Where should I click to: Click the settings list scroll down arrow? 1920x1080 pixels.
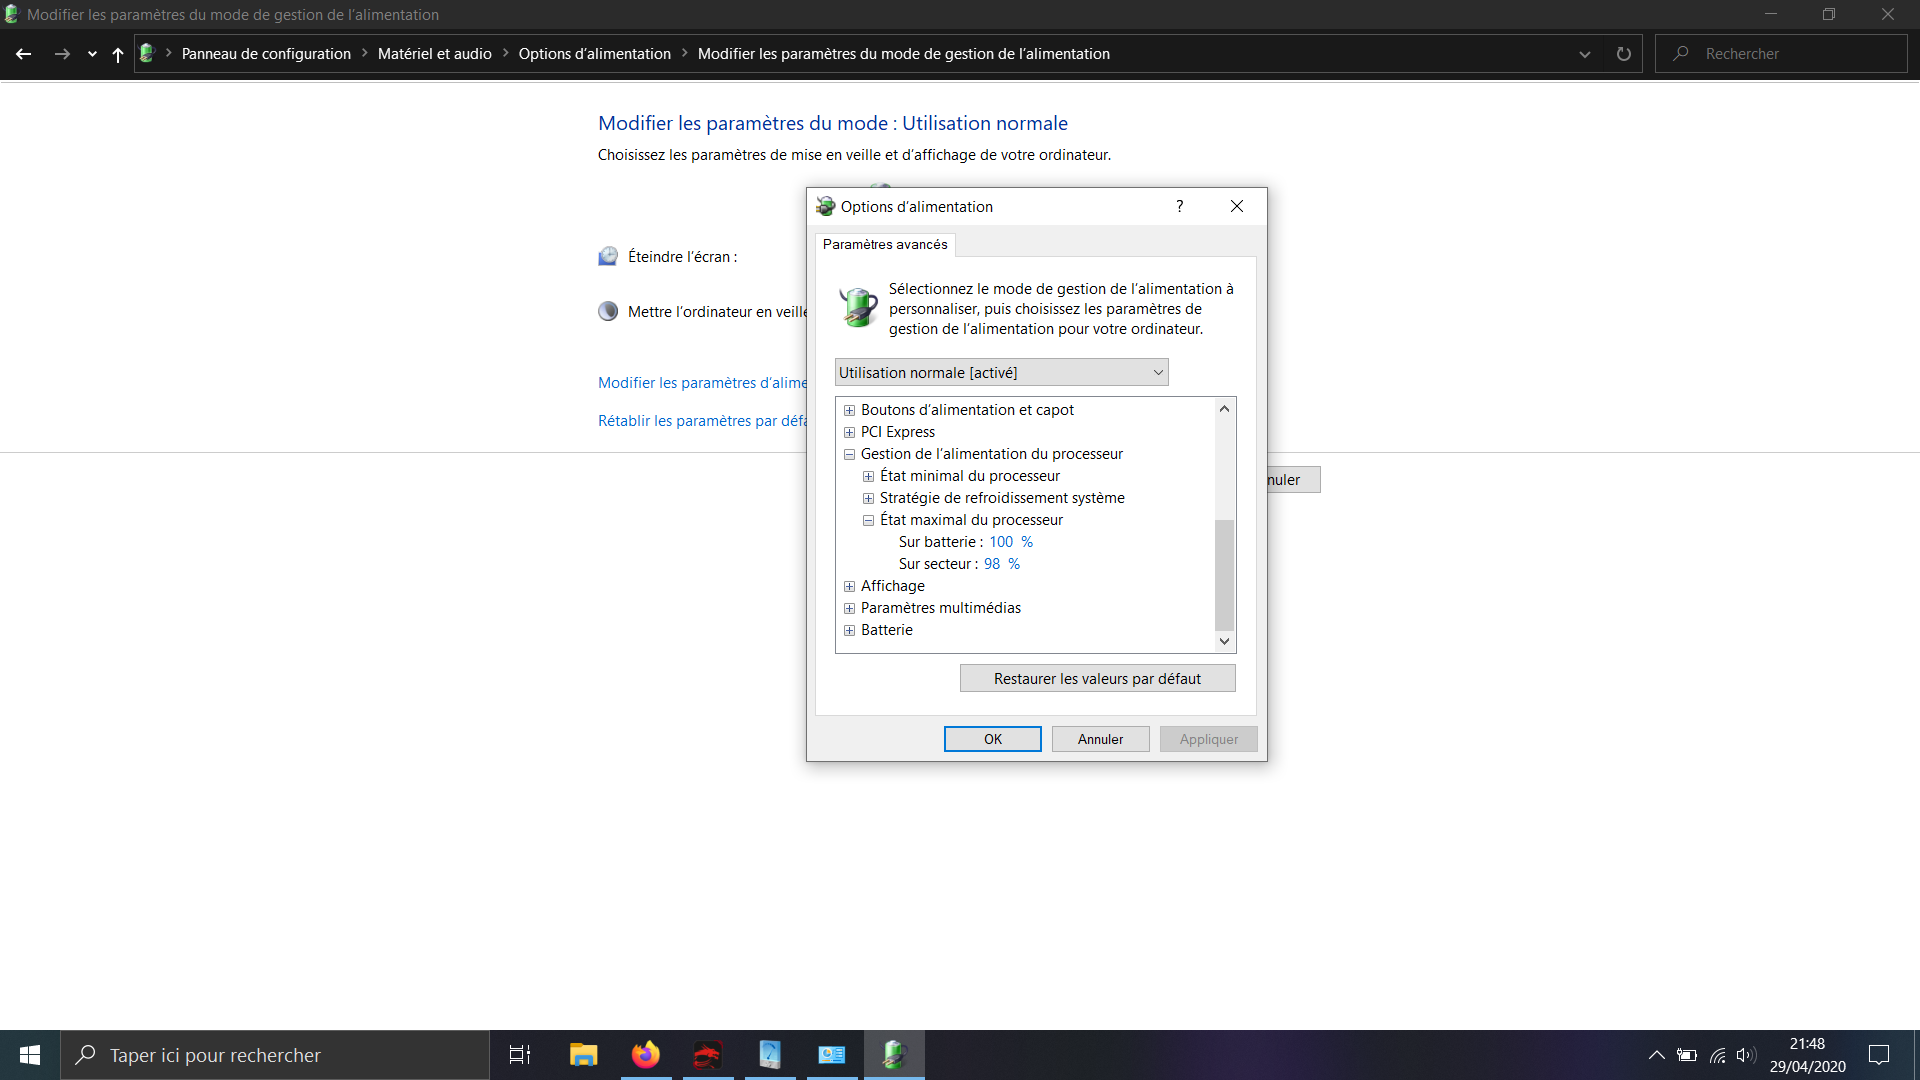[x=1224, y=641]
